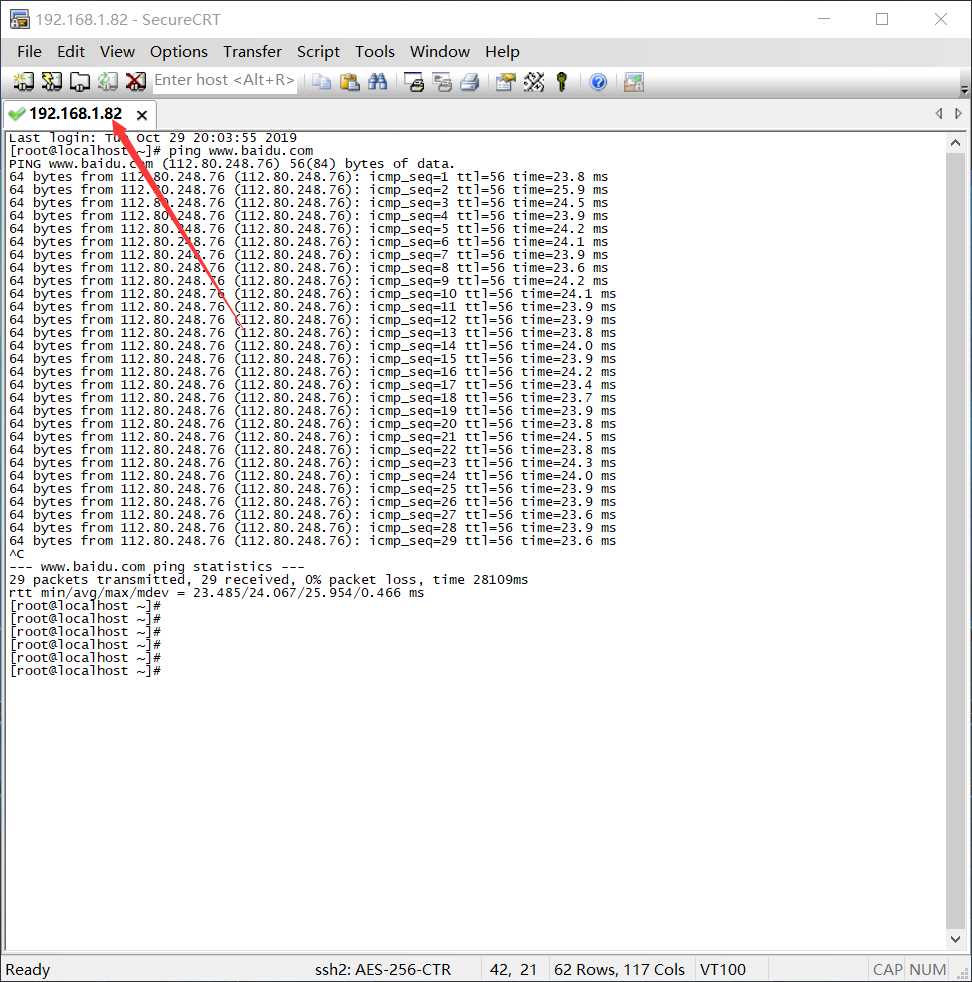The height and width of the screenshot is (982, 972).
Task: Close the SecureCRT window
Action: pos(941,19)
